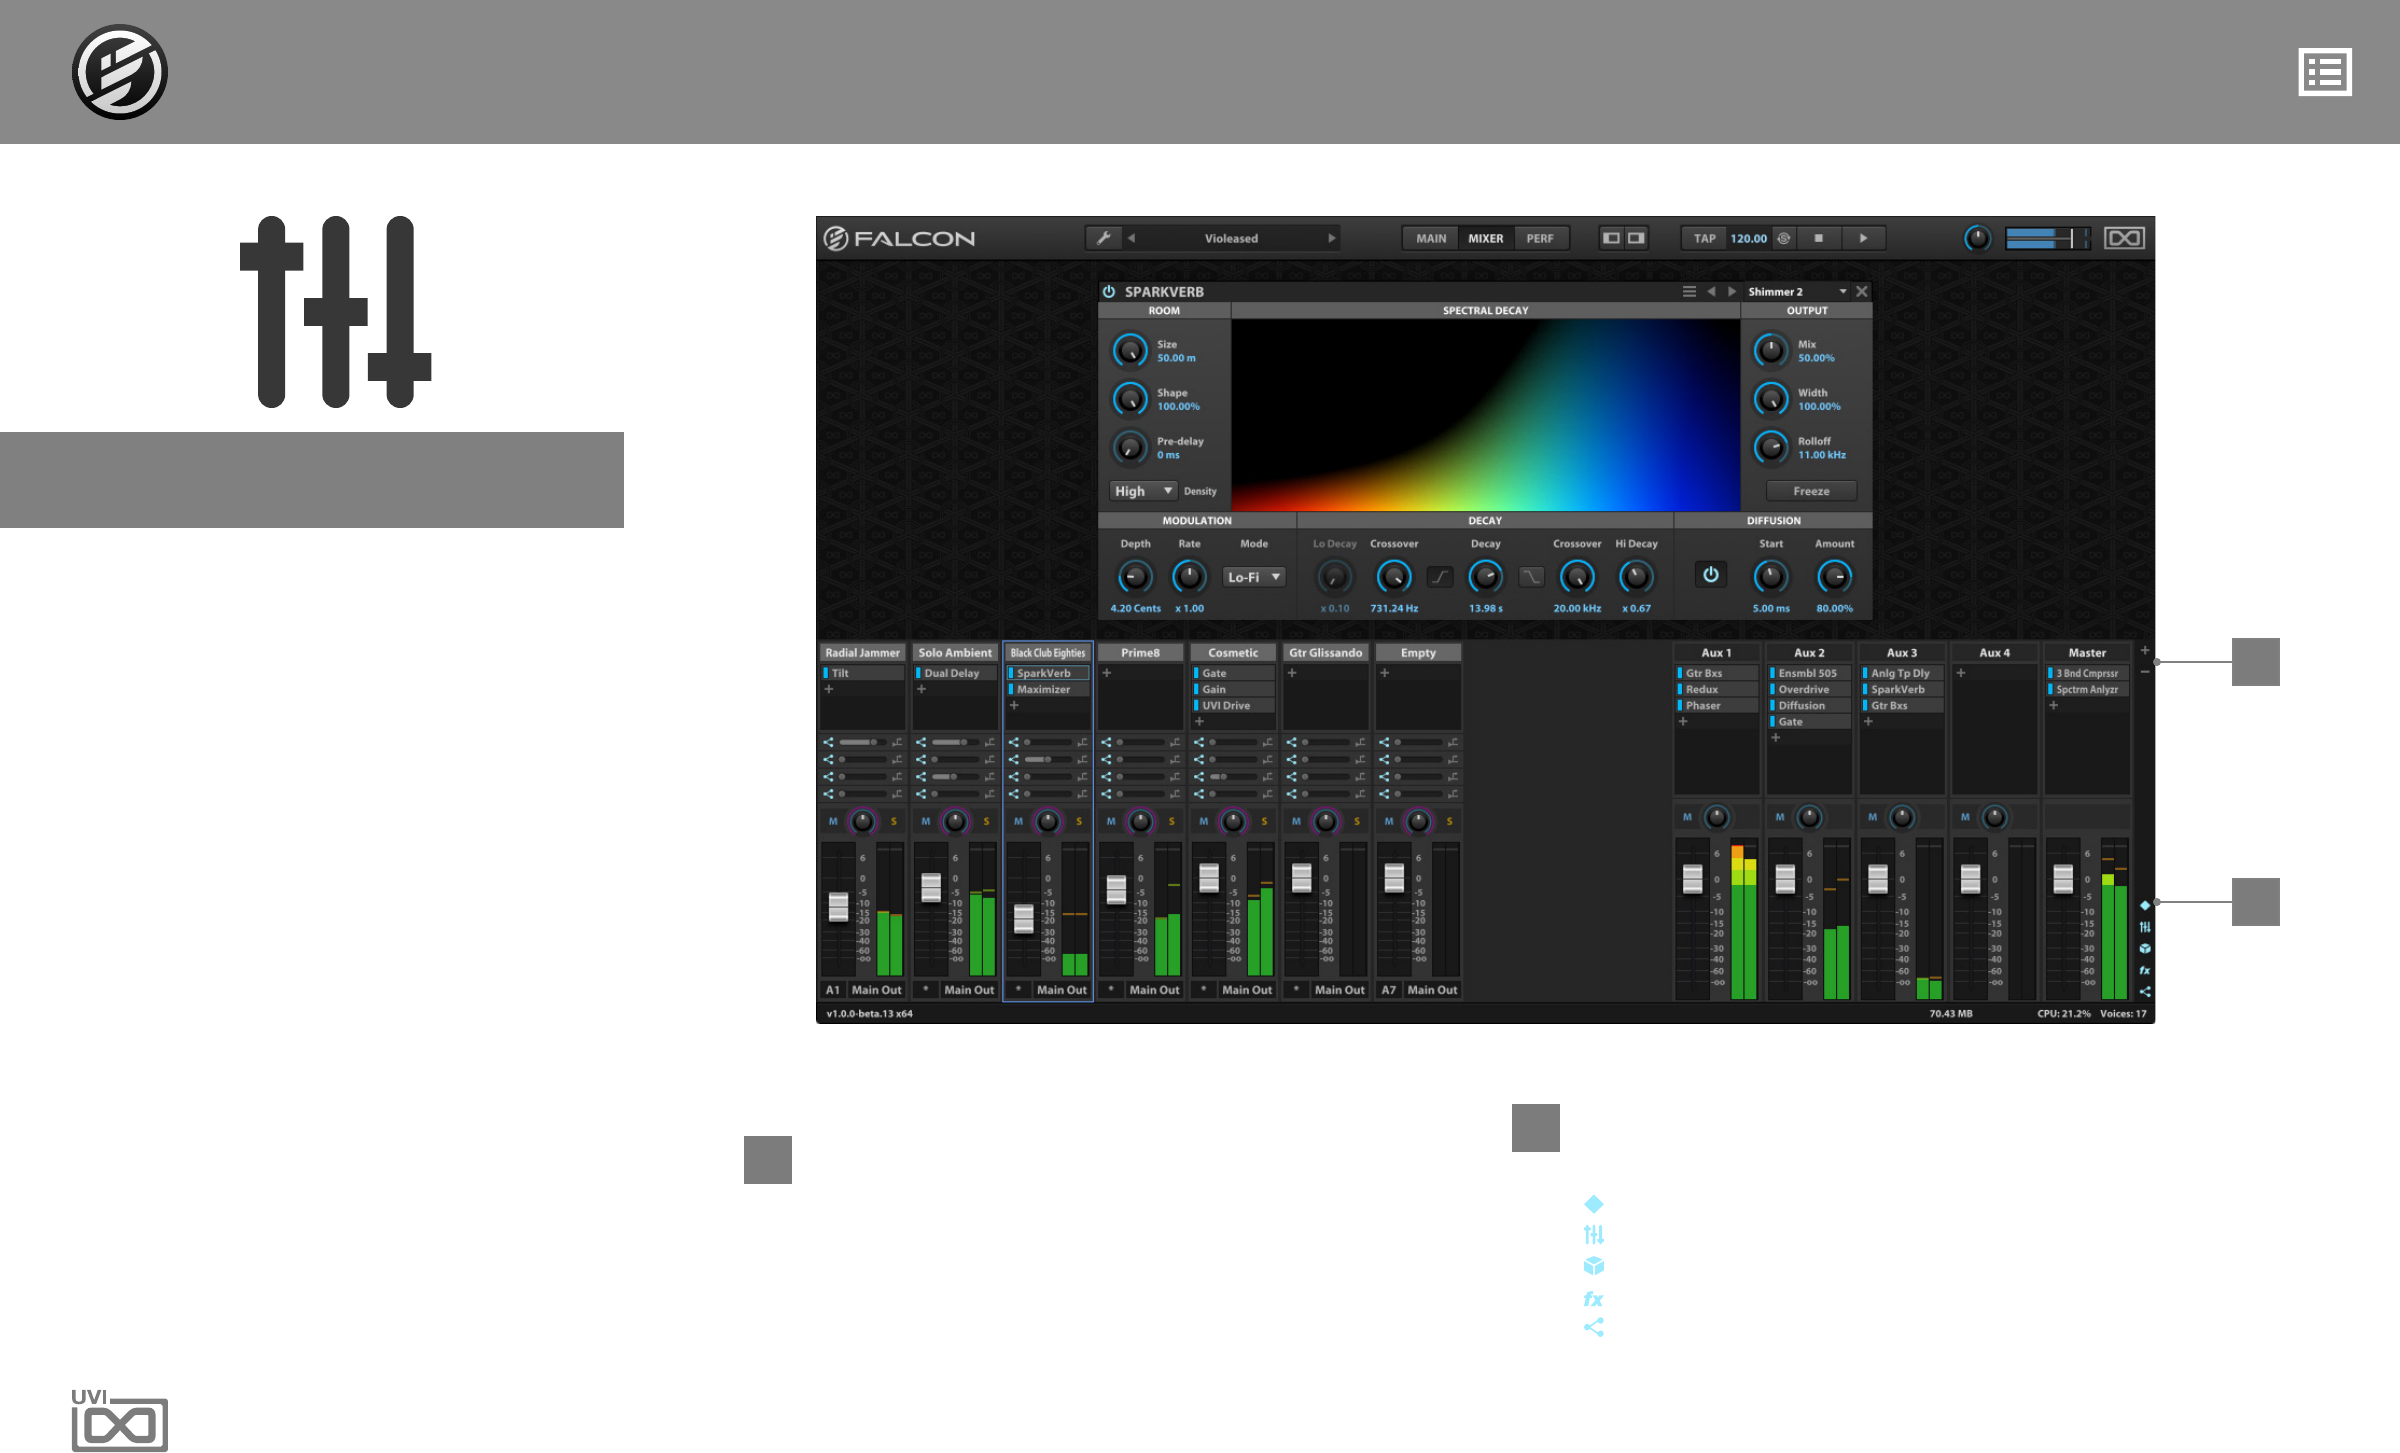
Task: Switch to the PERF tab
Action: click(x=1540, y=238)
